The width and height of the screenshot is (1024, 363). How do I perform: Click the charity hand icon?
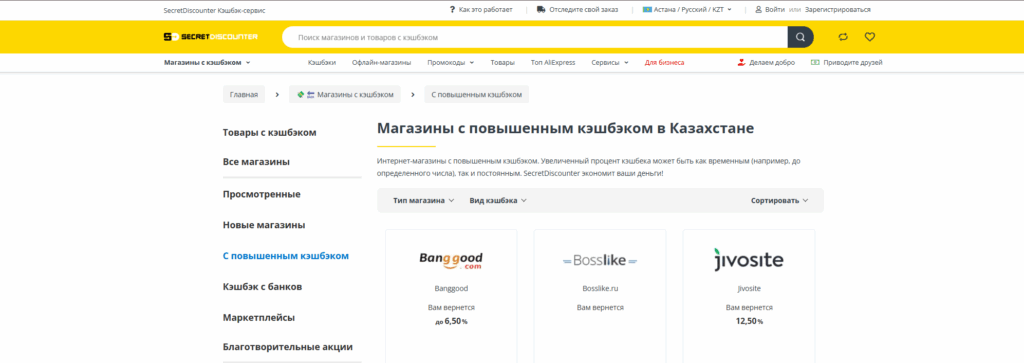click(x=741, y=63)
